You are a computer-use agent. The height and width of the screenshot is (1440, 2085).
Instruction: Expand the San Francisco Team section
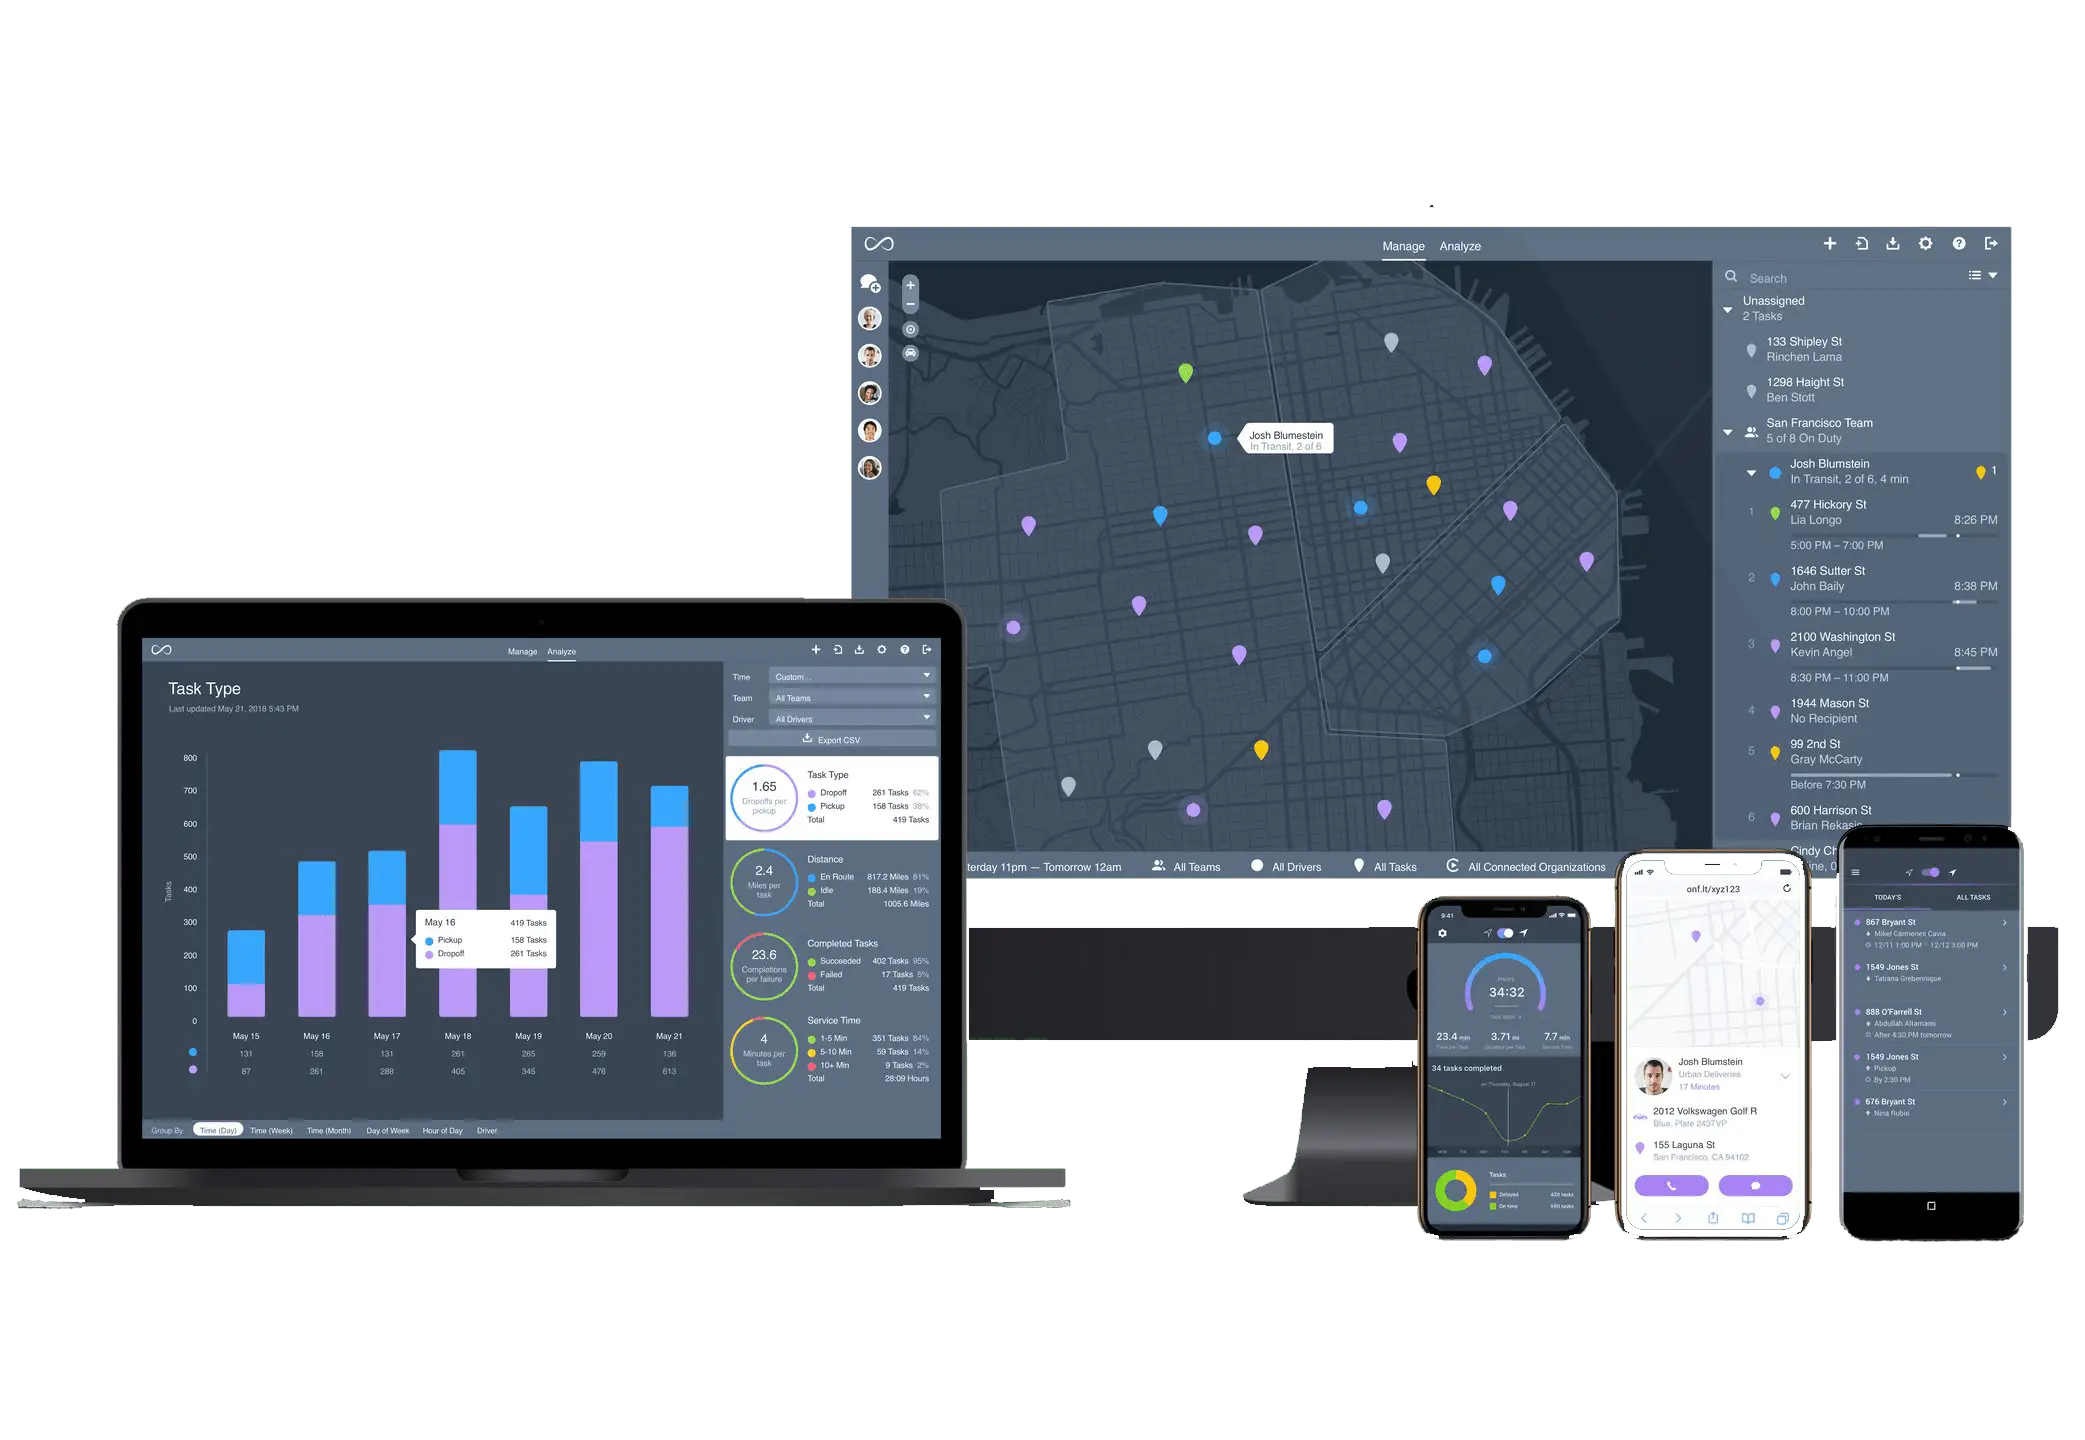1729,428
